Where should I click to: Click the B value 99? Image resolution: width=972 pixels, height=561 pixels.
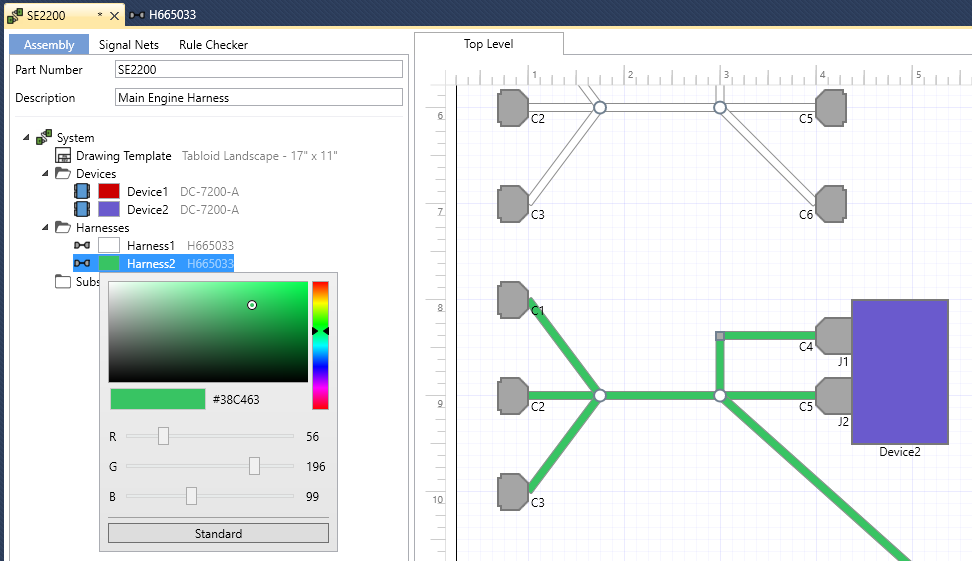pos(312,497)
